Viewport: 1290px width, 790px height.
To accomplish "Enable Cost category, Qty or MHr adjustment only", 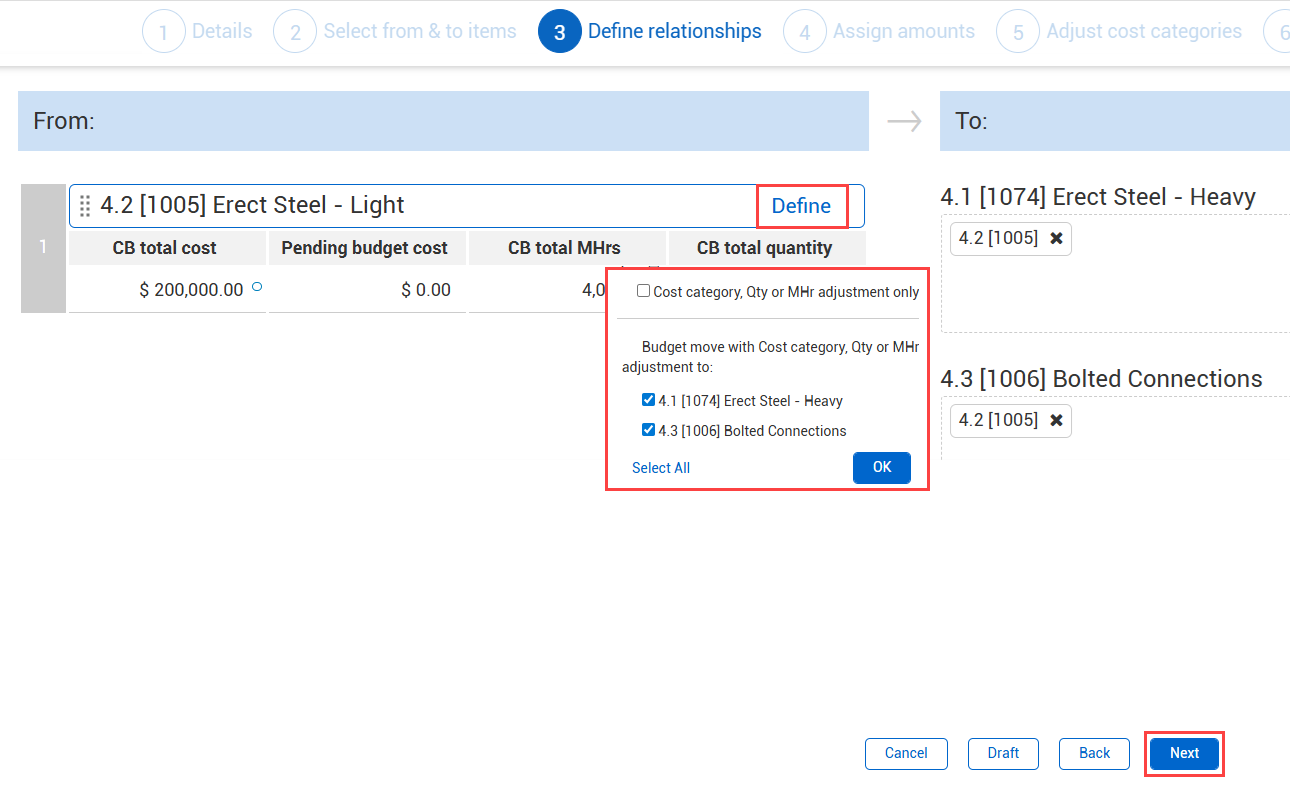I will coord(644,291).
